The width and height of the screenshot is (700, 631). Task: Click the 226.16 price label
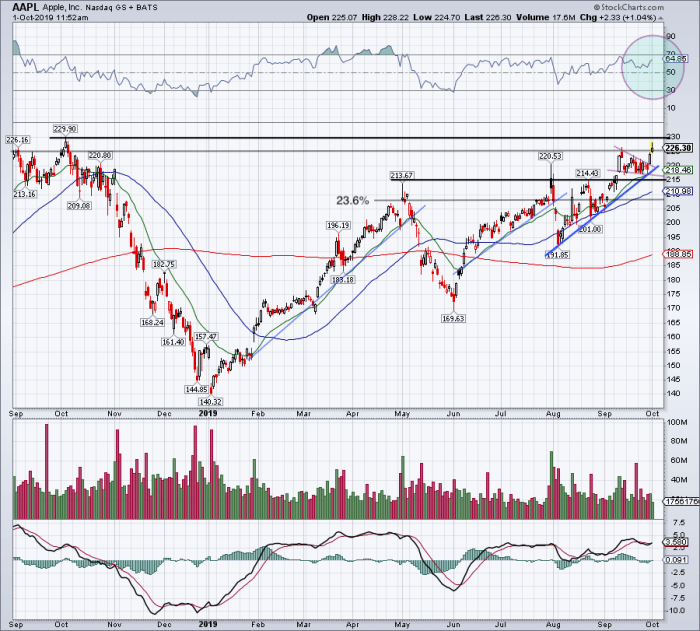[17, 140]
